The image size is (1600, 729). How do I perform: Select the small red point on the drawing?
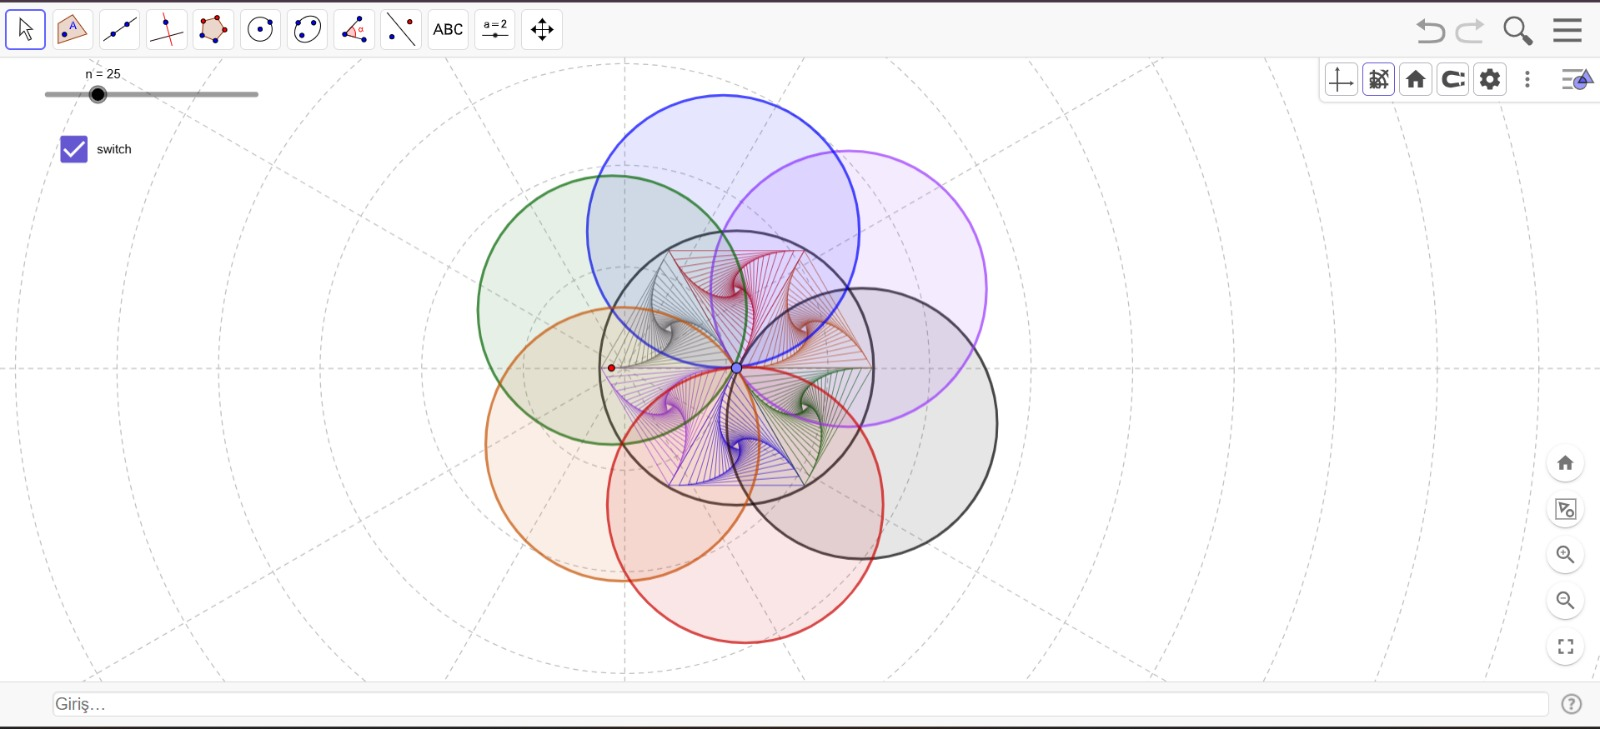point(612,368)
